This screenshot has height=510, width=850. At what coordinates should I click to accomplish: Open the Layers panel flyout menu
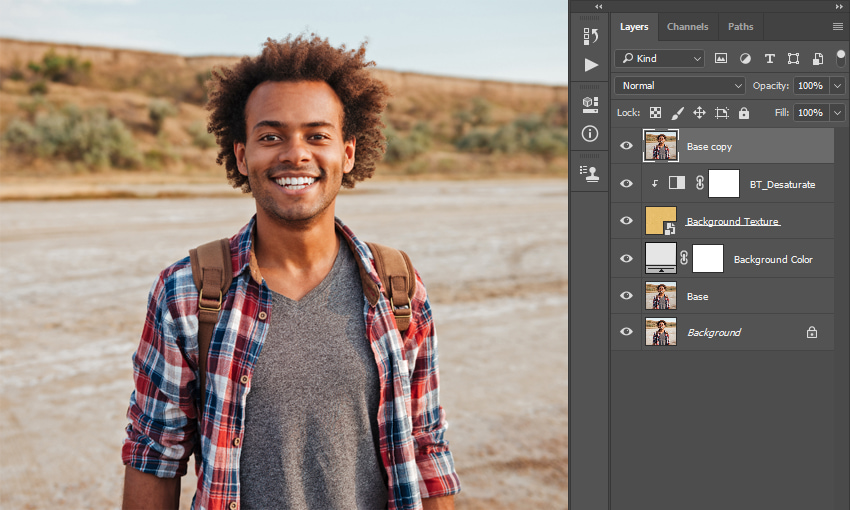point(838,27)
